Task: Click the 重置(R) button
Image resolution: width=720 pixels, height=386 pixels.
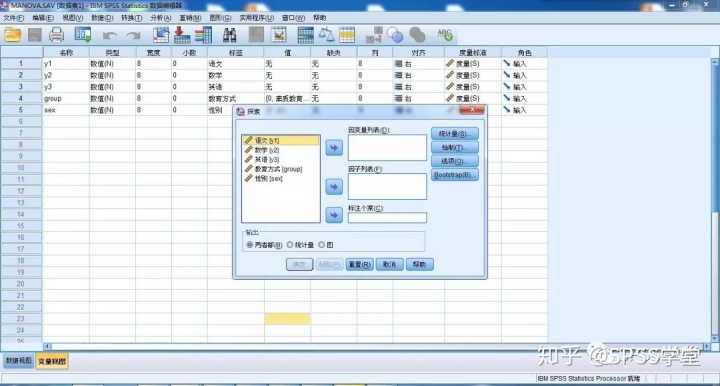Action: 359,264
